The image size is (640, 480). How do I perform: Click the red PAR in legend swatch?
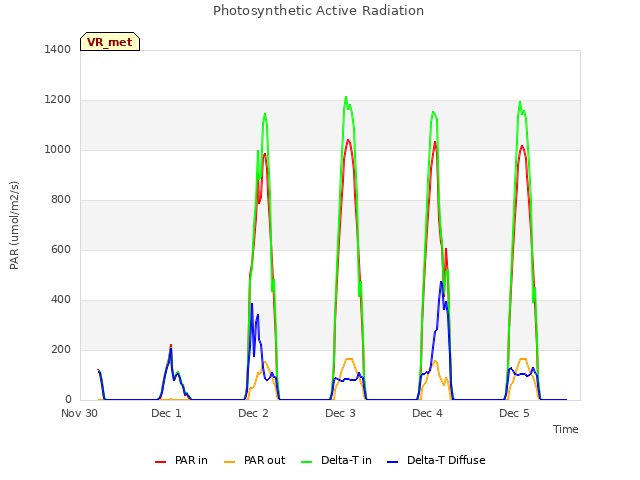tap(160, 462)
